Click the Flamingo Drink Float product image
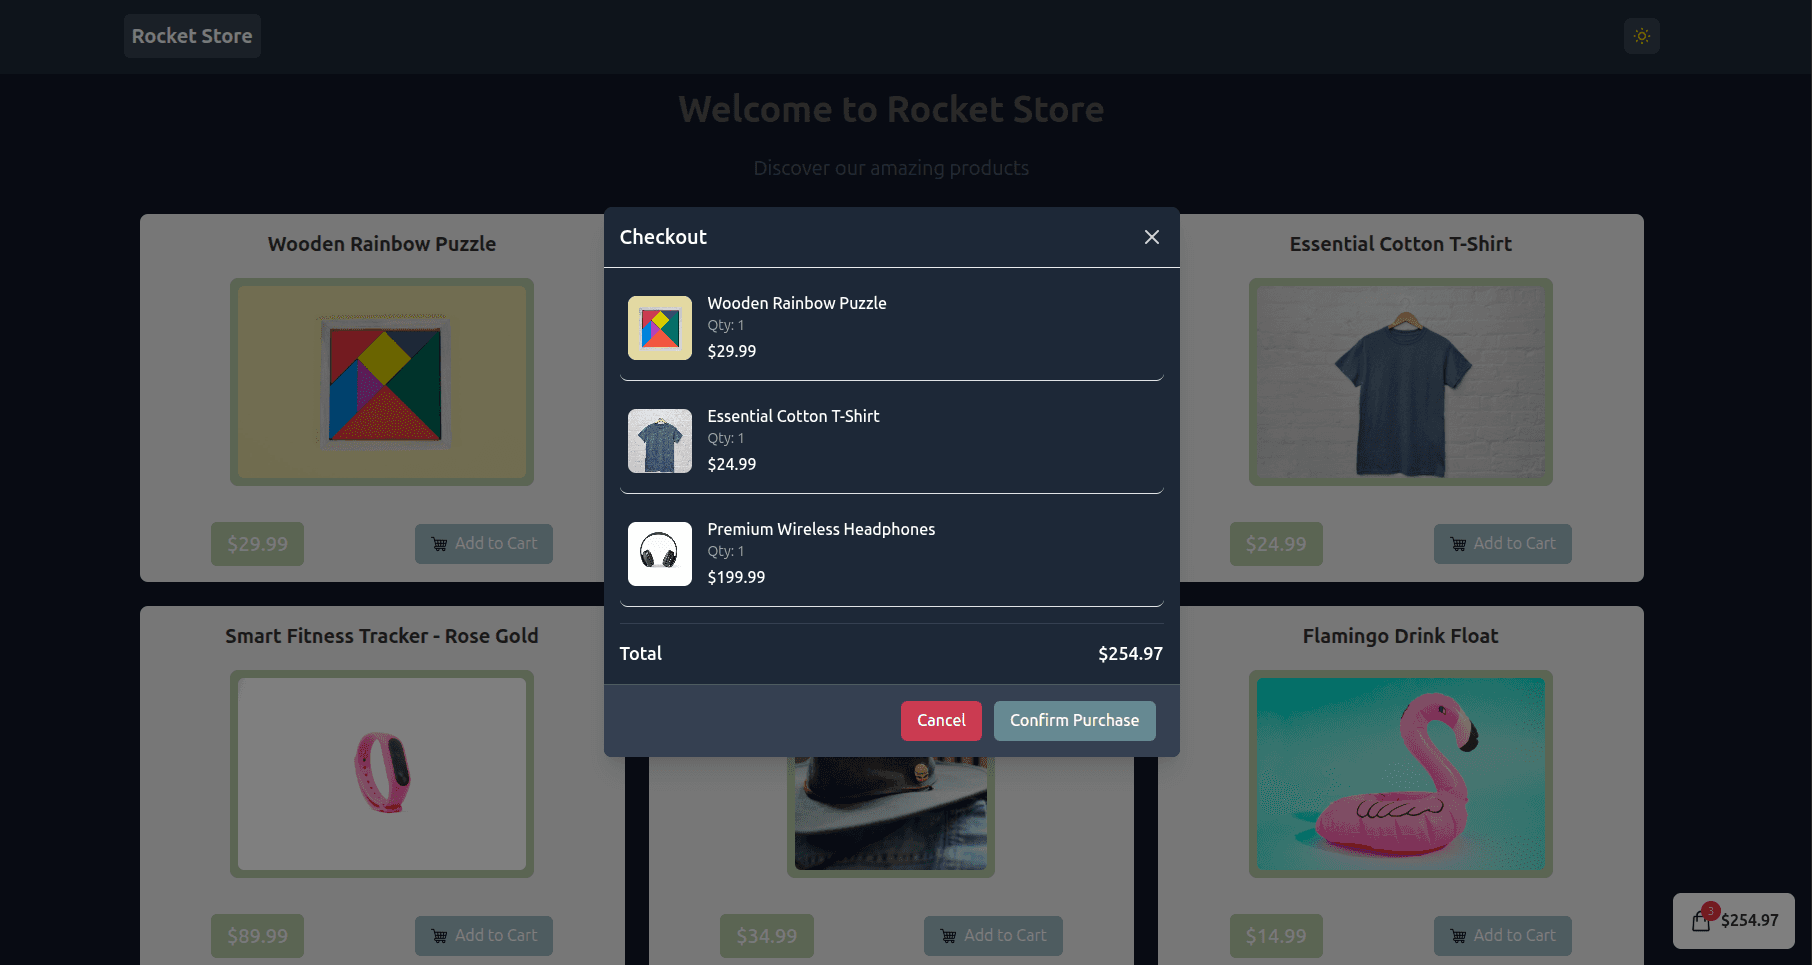 tap(1401, 774)
